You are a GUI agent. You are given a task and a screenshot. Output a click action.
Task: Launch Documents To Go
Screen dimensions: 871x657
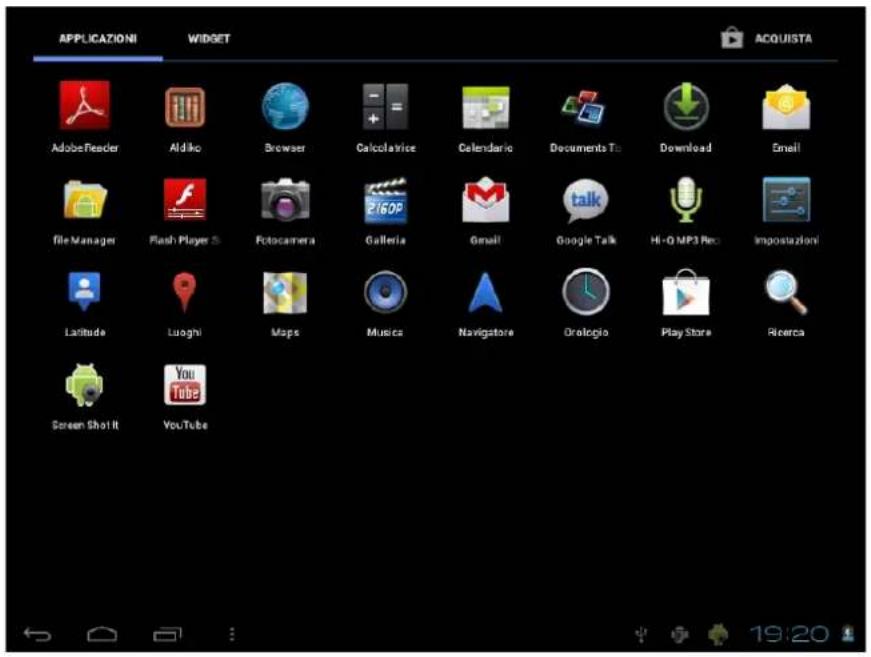tap(584, 108)
